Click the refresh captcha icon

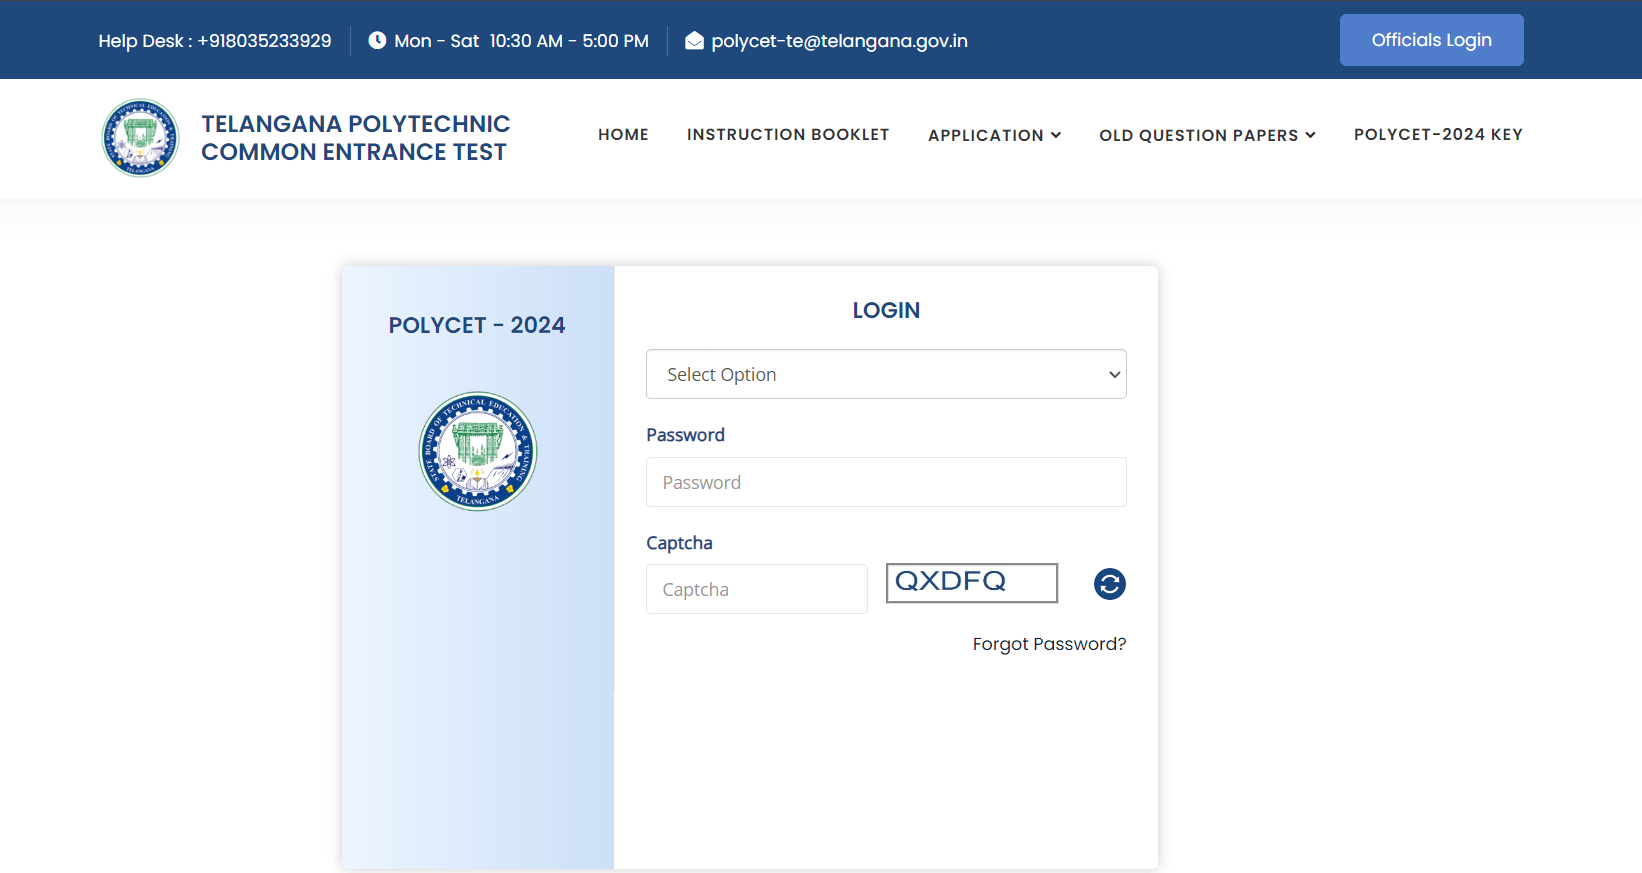(x=1109, y=584)
